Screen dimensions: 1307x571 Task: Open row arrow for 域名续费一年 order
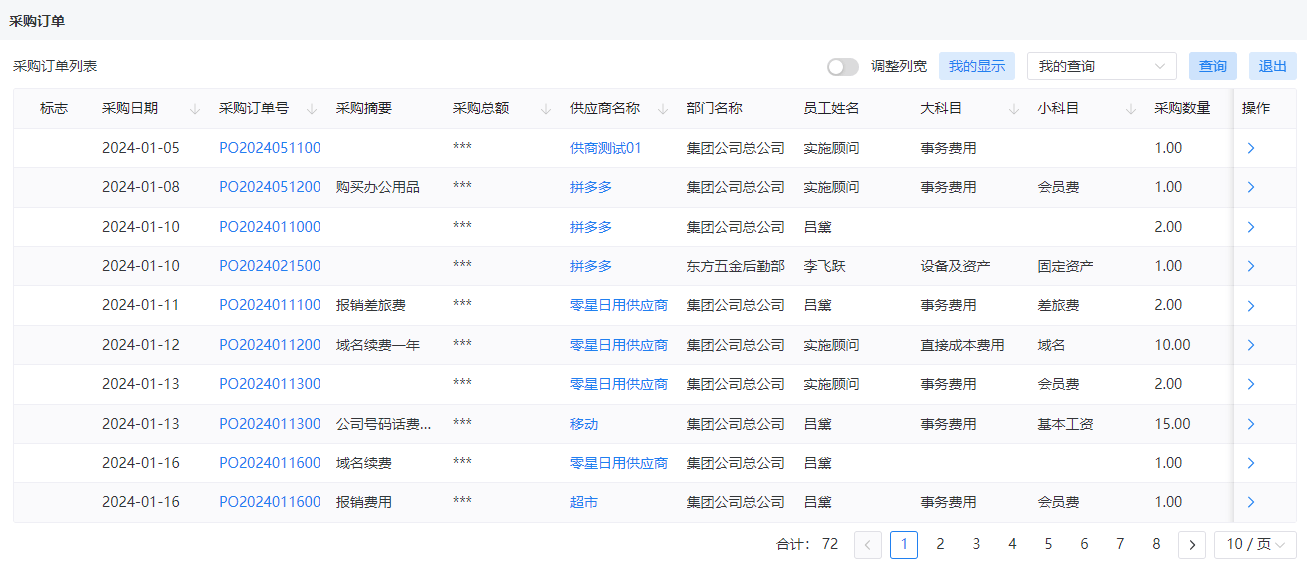click(x=1251, y=345)
